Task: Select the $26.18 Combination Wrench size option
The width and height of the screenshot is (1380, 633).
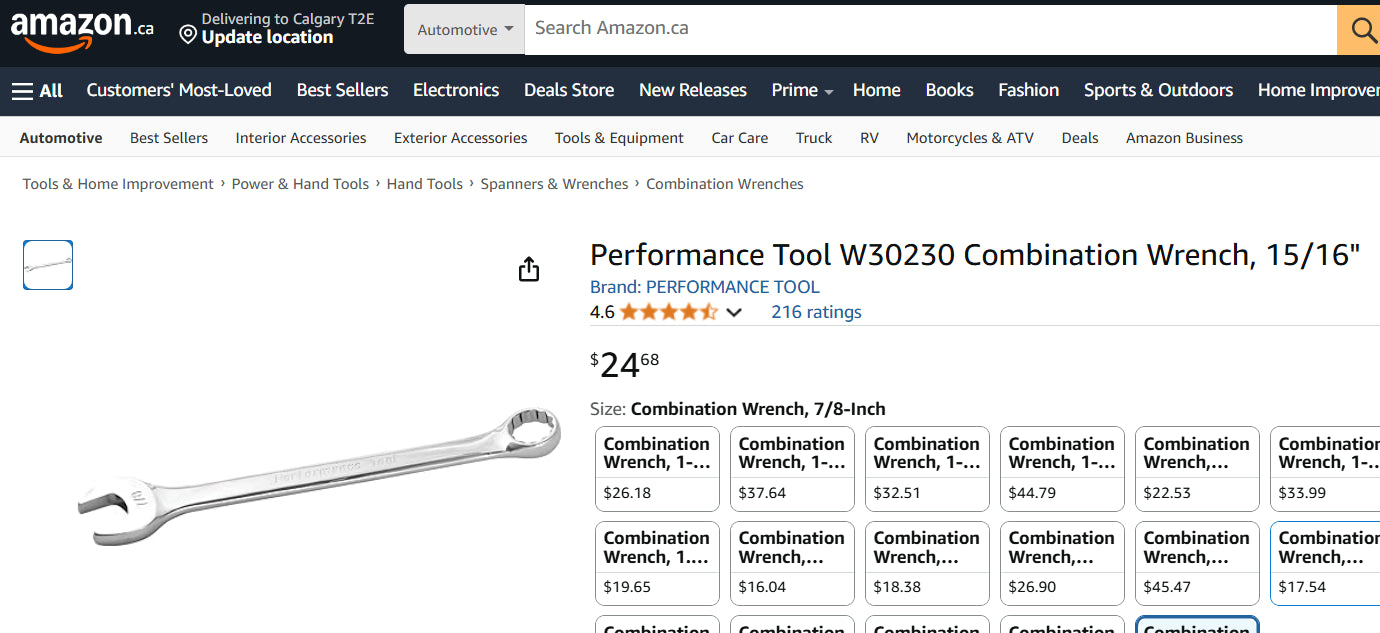Action: 657,469
